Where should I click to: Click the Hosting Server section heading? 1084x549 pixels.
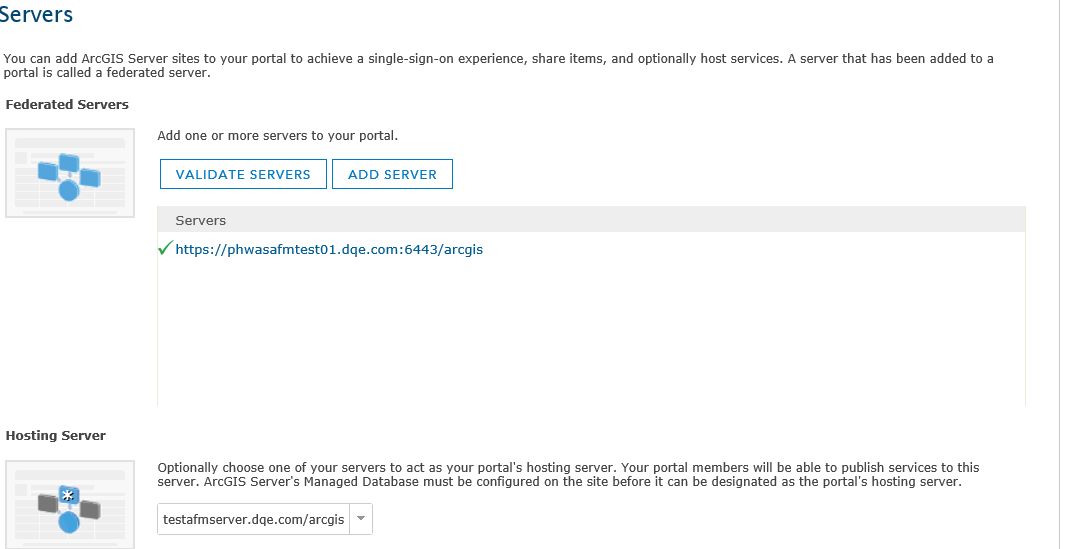coord(55,436)
